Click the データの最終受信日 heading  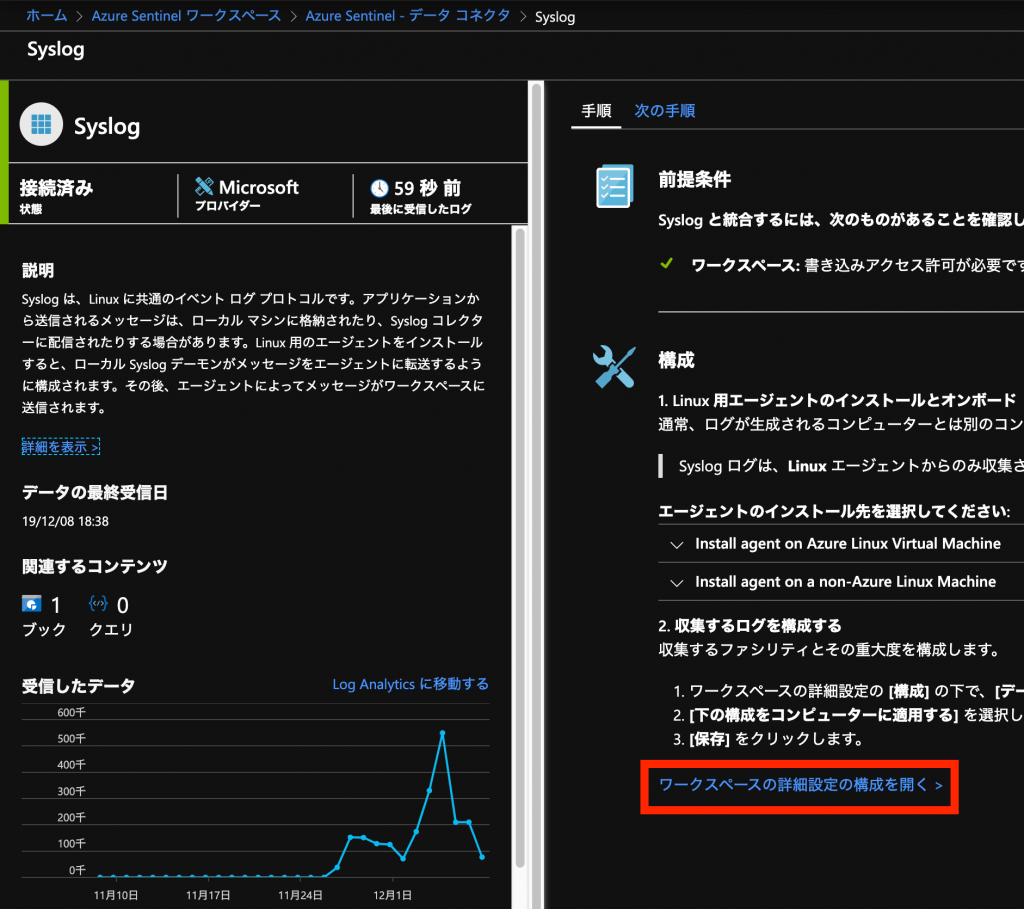point(95,492)
